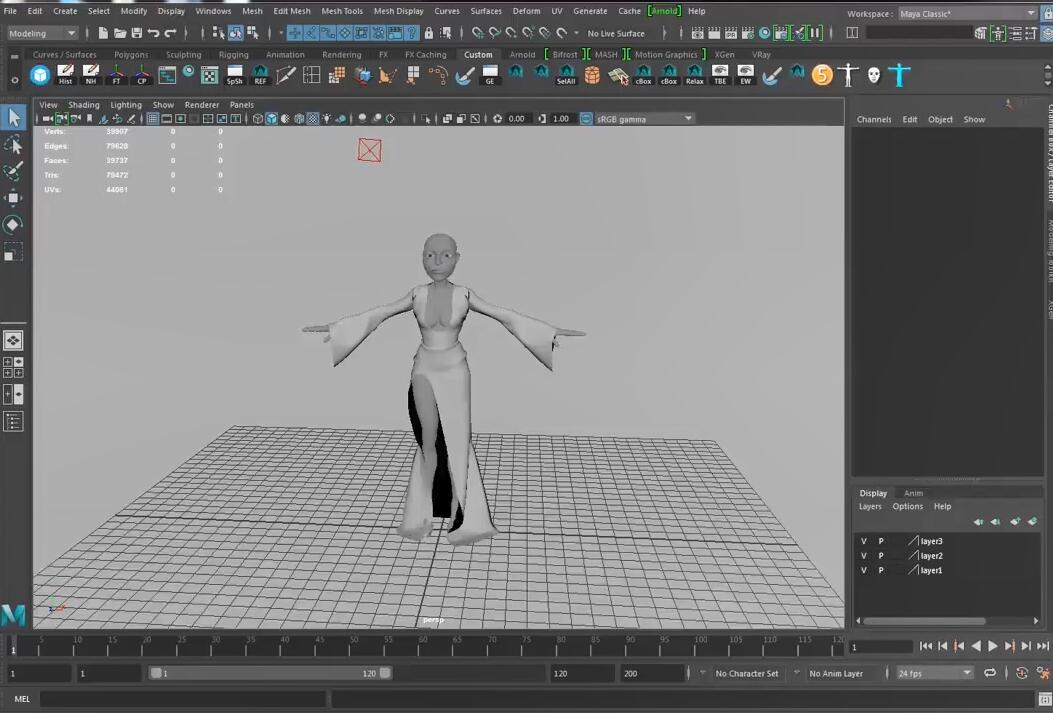Click Options in the layer editor
Screen dimensions: 1053x713
click(x=907, y=507)
